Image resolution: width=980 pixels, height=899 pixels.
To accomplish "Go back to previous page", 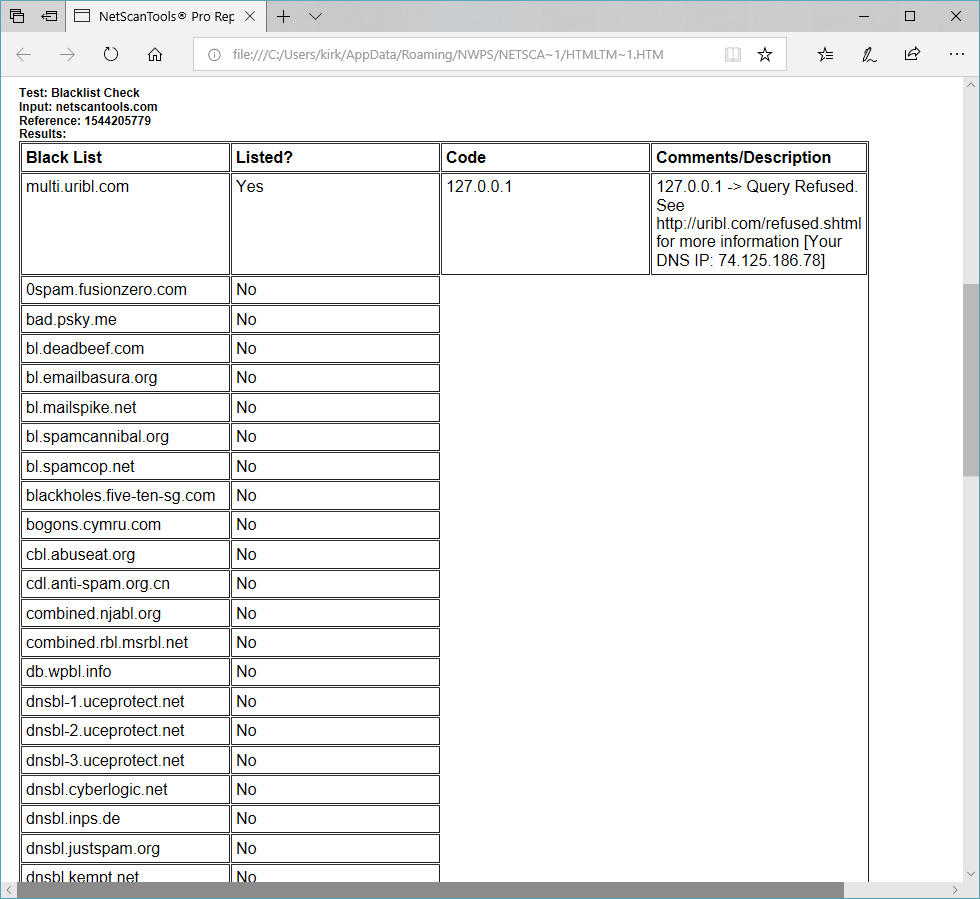I will pyautogui.click(x=24, y=54).
